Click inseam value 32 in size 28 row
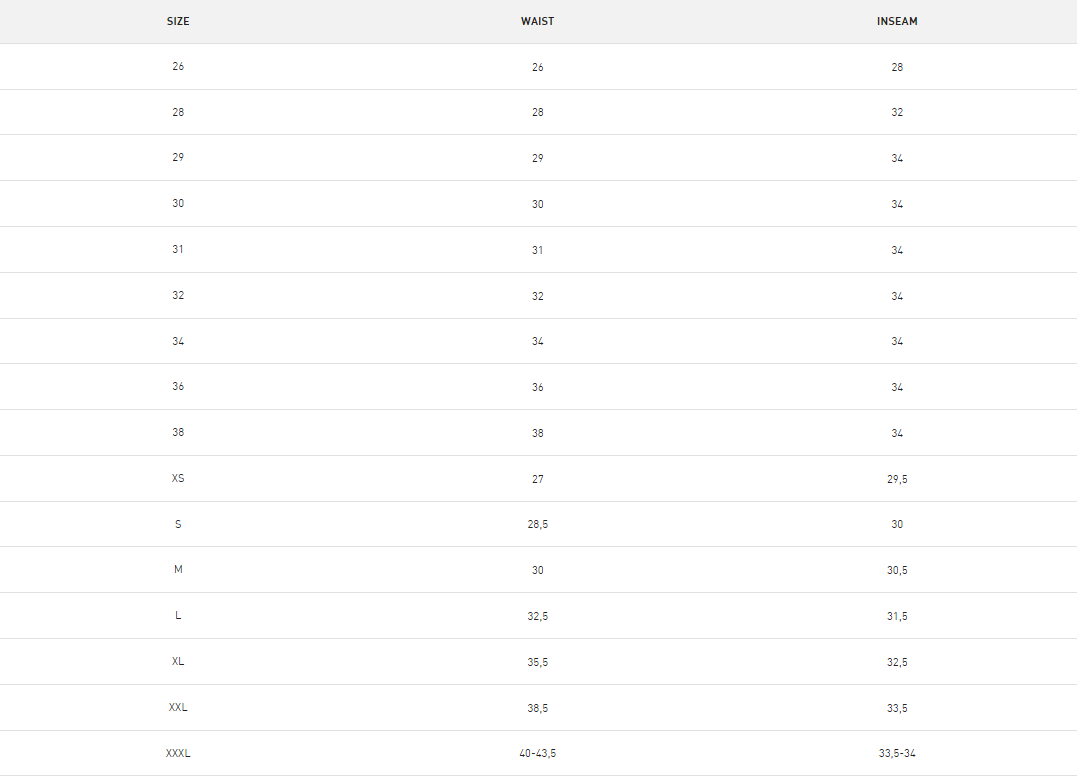Viewport: 1077px width, 776px height. coord(897,113)
